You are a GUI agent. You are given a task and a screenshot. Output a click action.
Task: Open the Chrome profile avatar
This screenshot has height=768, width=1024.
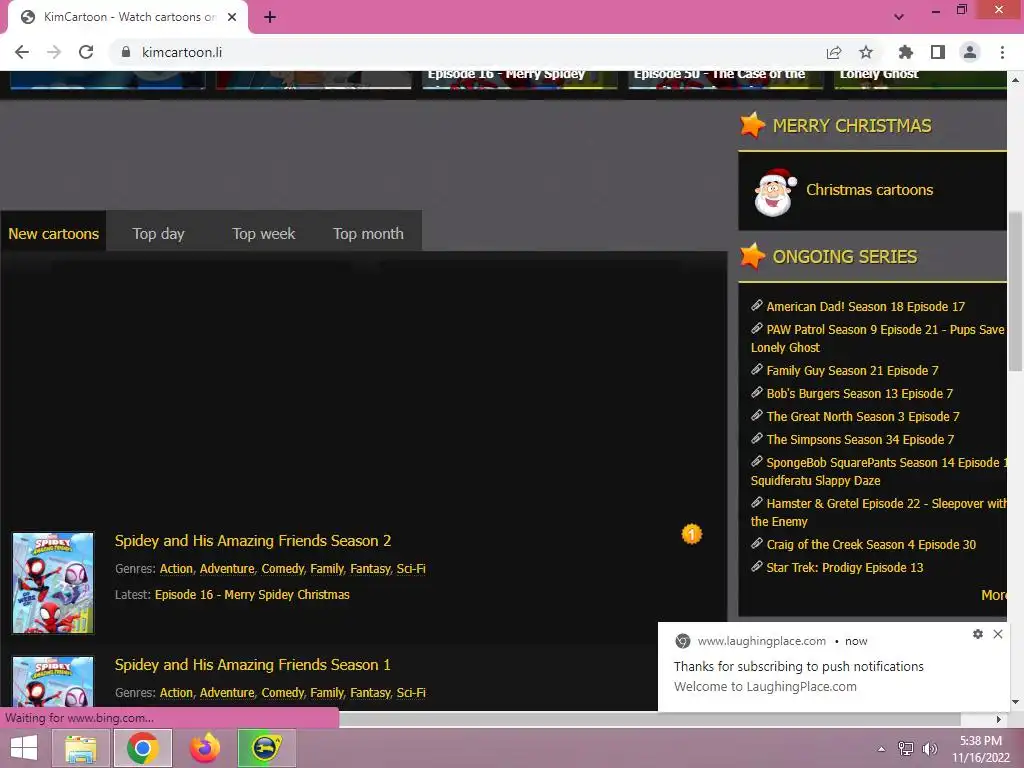(970, 52)
